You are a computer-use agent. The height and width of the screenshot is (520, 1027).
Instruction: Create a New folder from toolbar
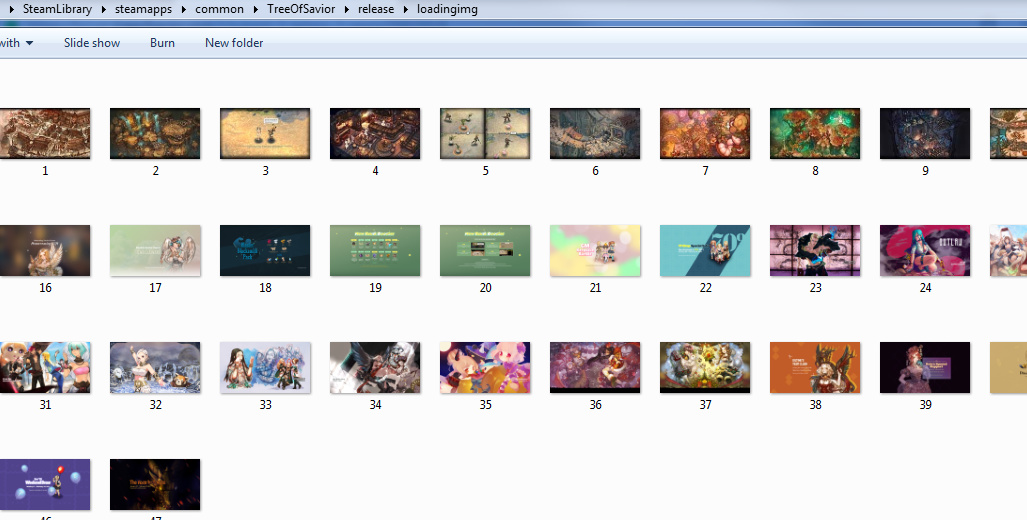click(234, 43)
